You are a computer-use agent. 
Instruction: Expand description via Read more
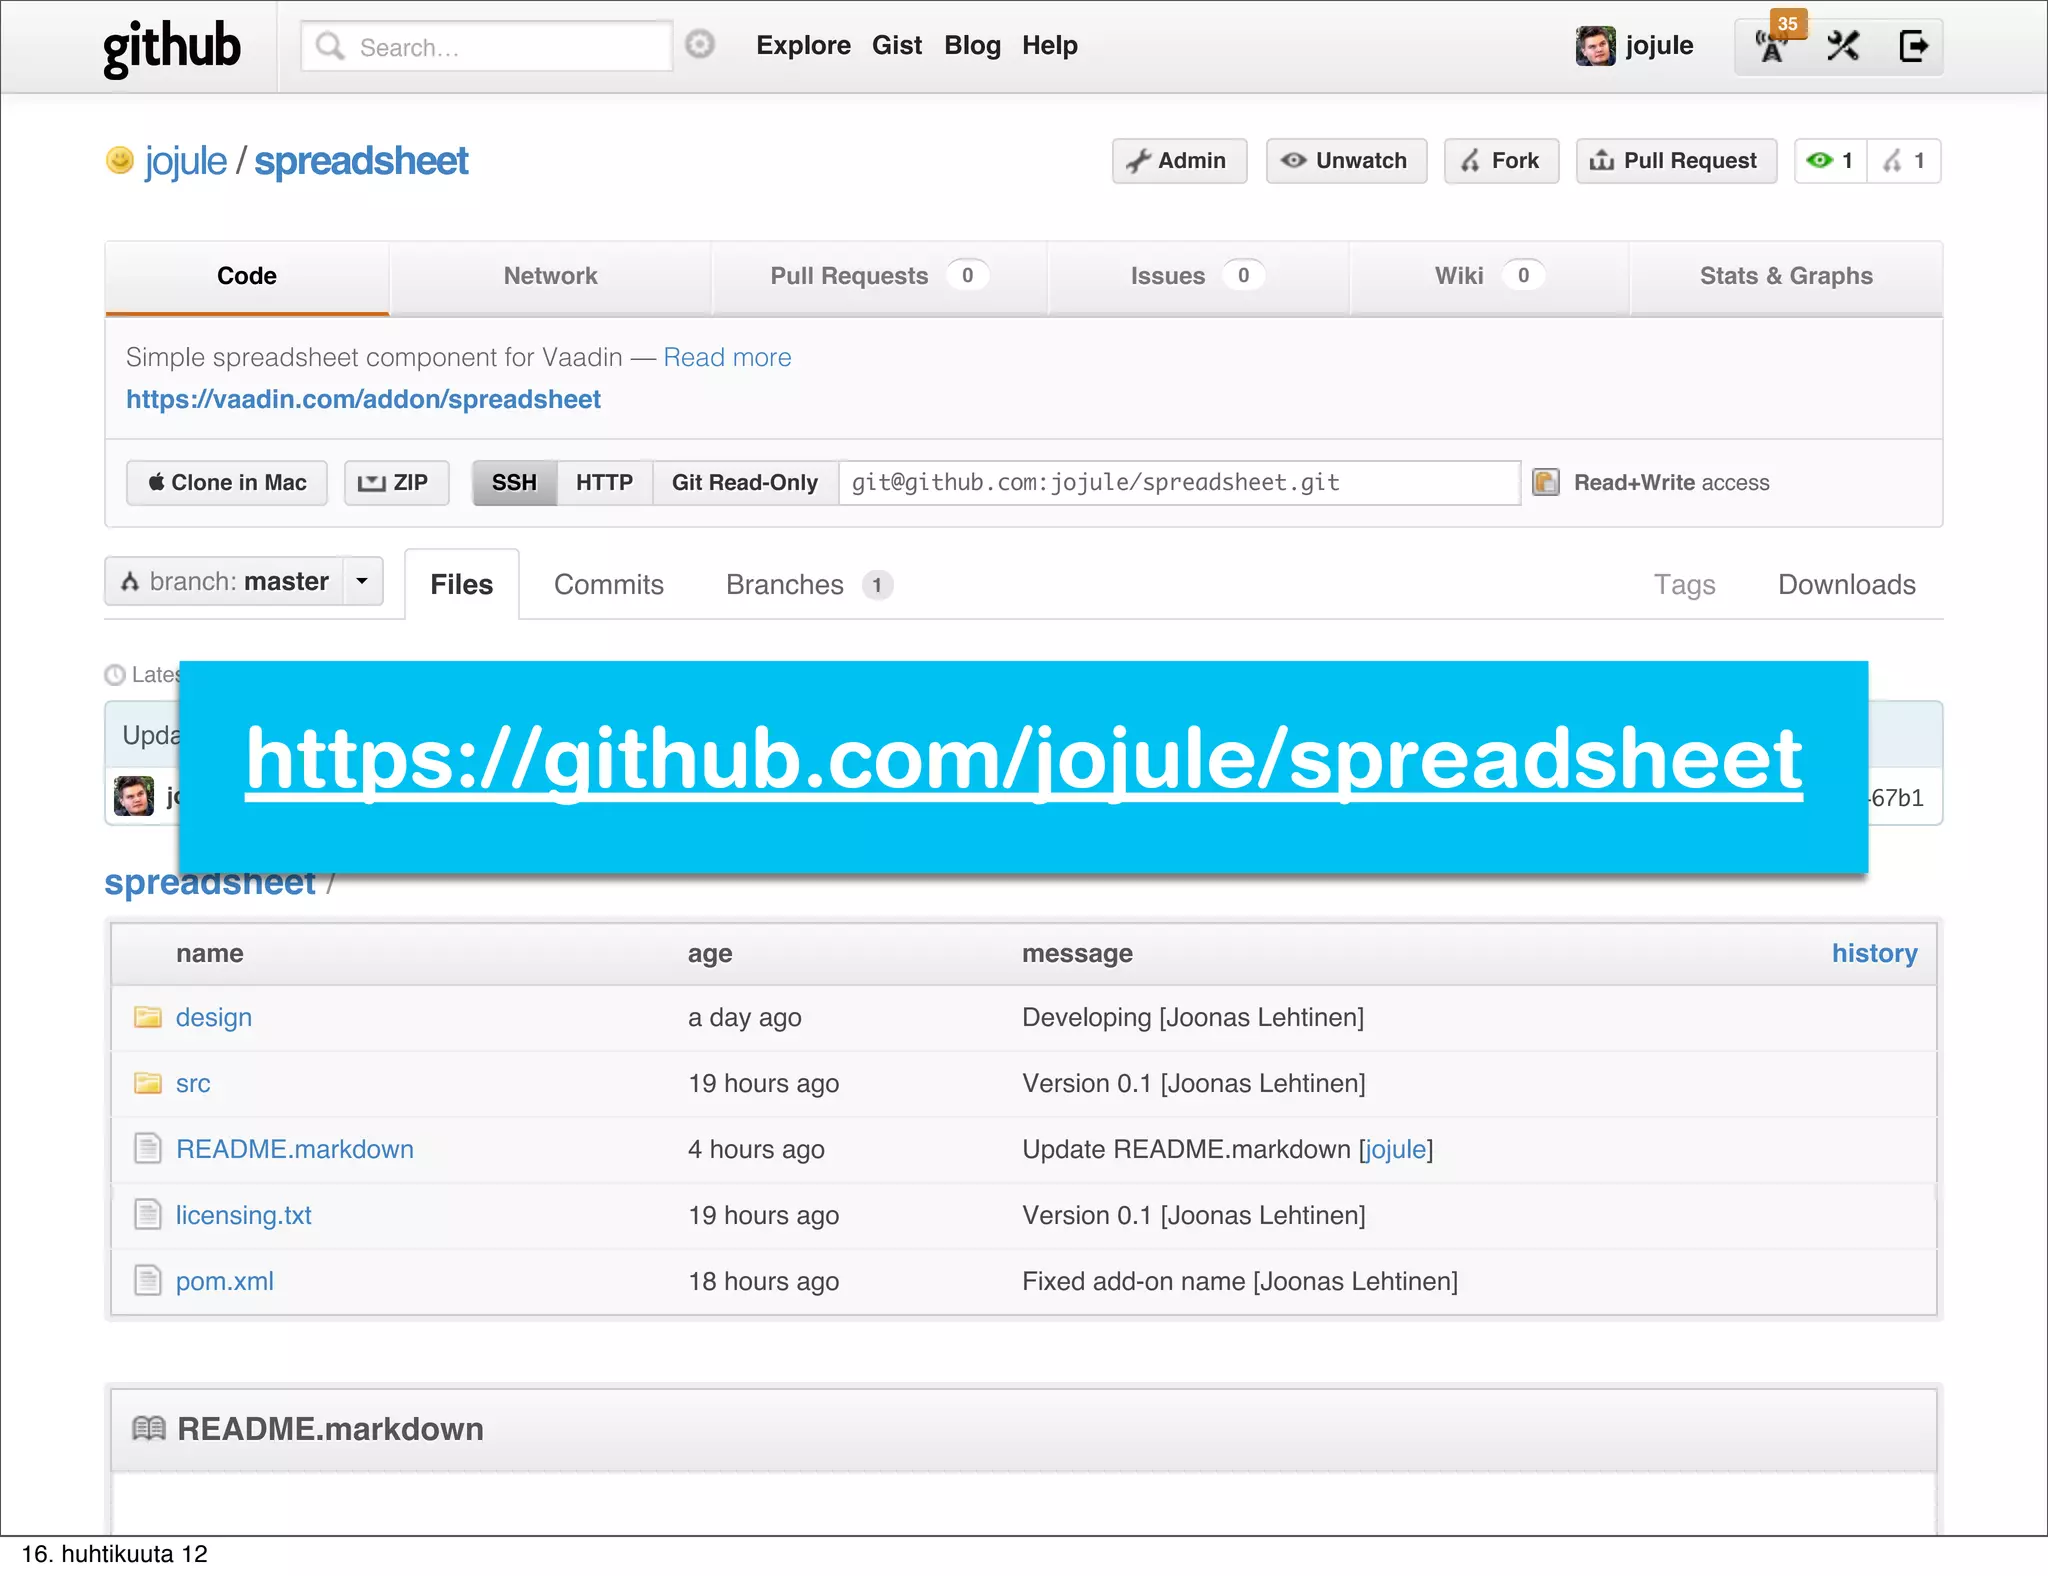coord(727,357)
